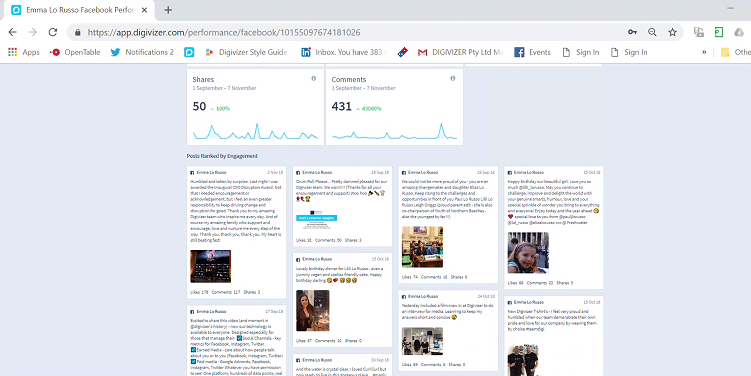This screenshot has width=751, height=376.
Task: Open the Digivizer Style Guide bookmark
Action: (246, 52)
